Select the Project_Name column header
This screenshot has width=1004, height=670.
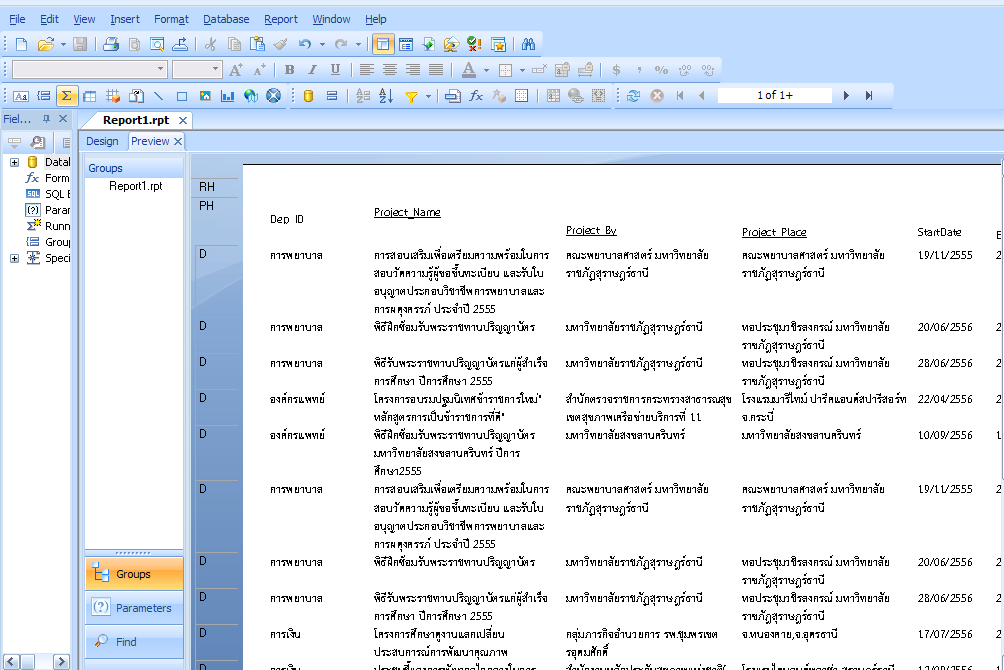point(407,212)
